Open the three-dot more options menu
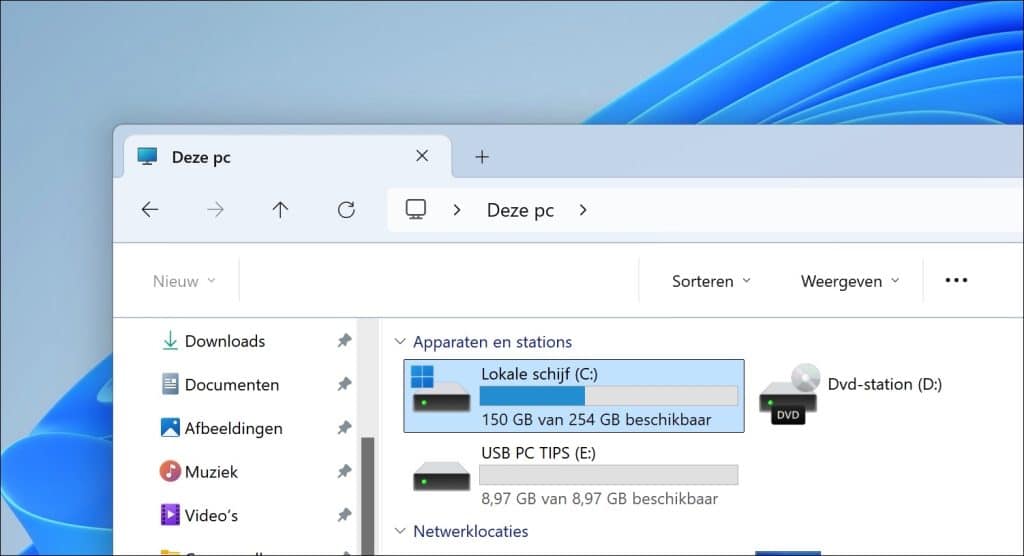Image resolution: width=1024 pixels, height=556 pixels. pos(956,280)
